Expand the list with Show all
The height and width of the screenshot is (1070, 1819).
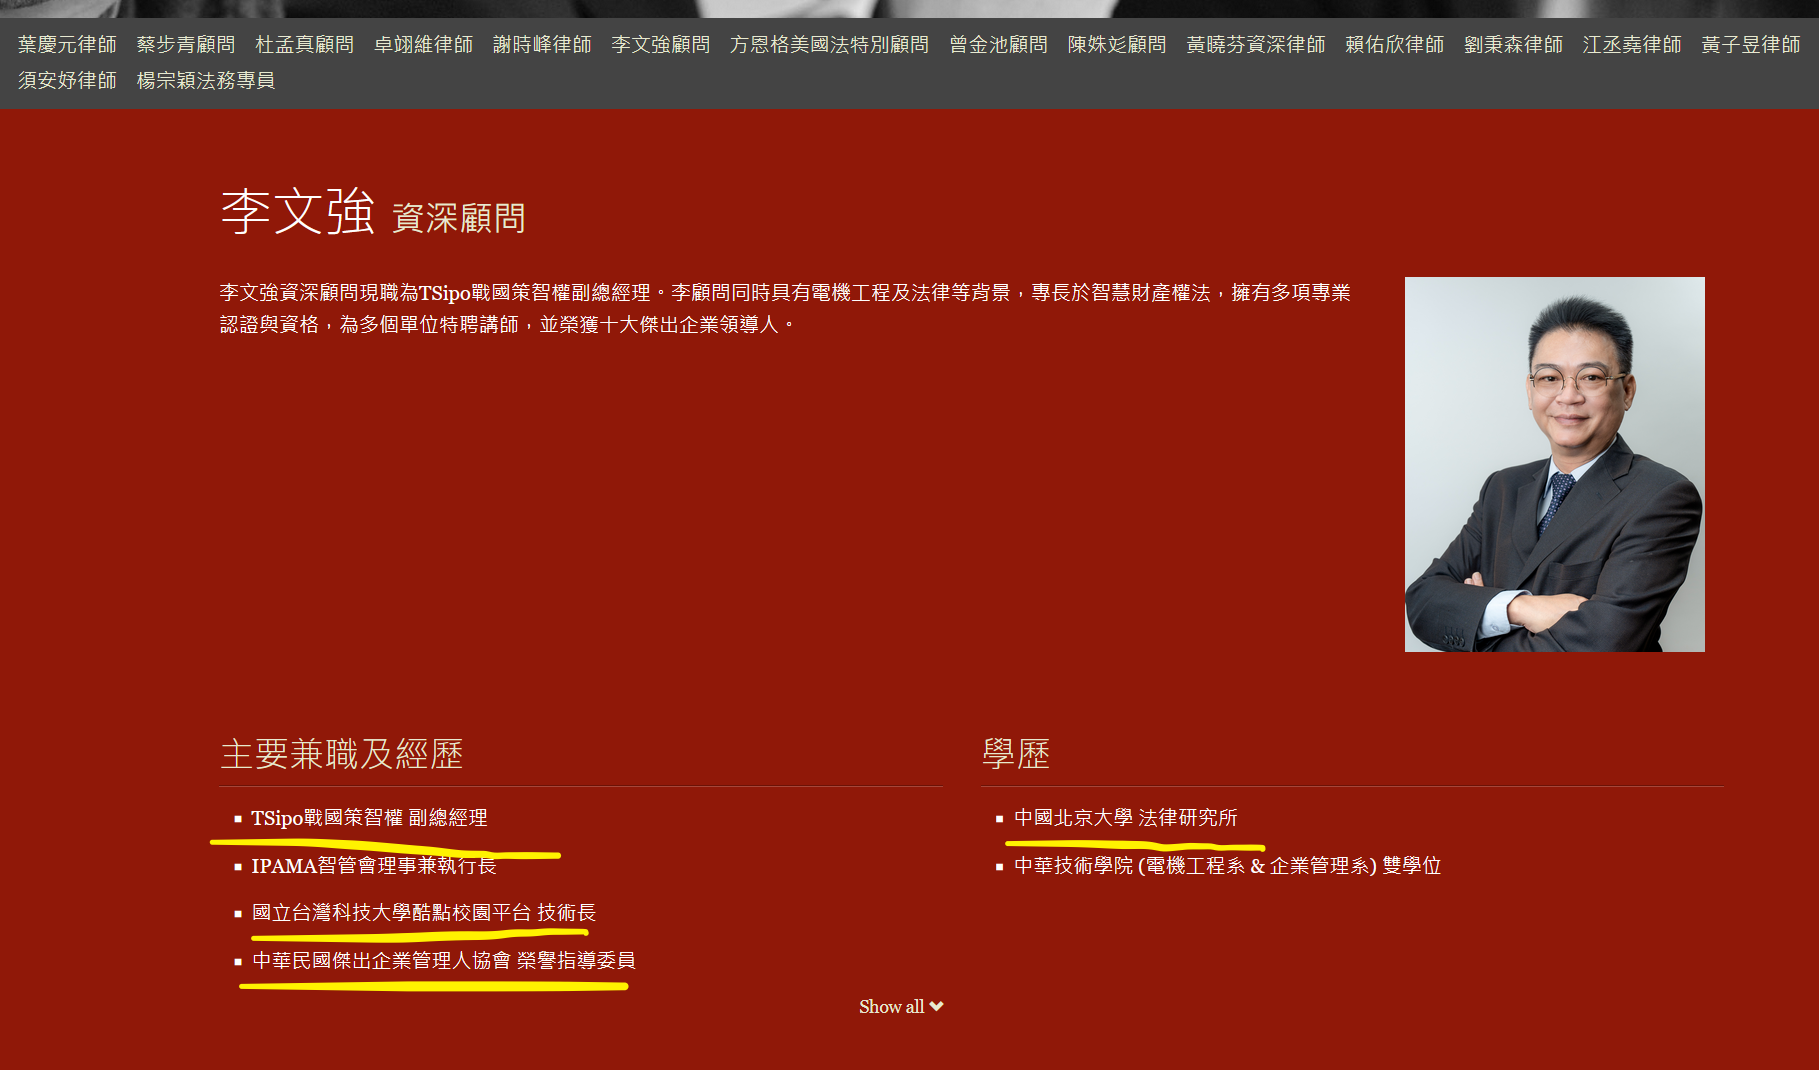(901, 1007)
